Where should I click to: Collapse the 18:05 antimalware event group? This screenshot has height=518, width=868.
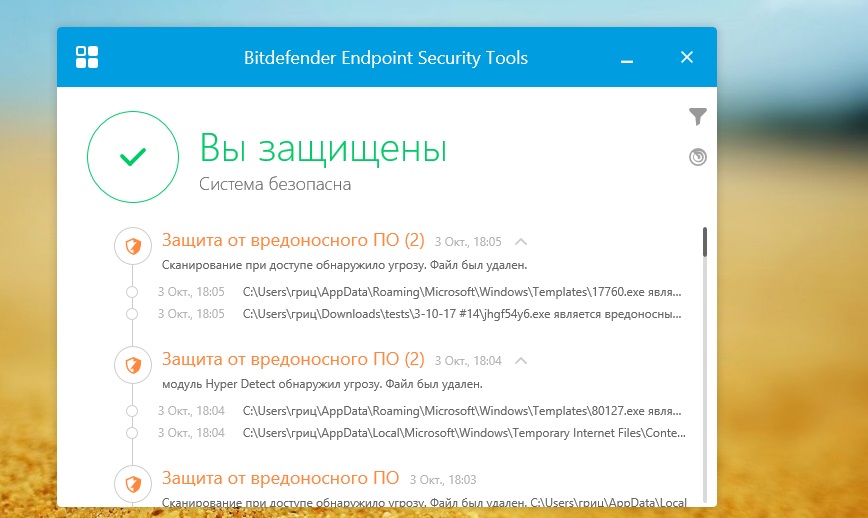click(520, 241)
